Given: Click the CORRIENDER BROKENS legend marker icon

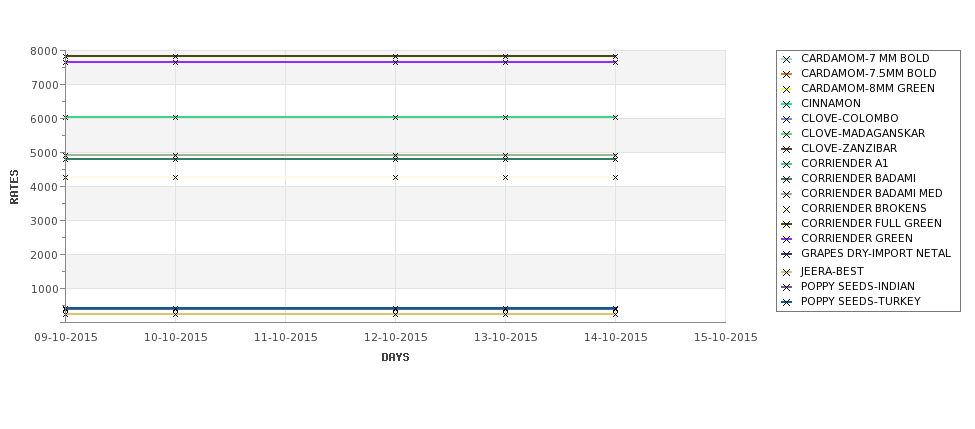Looking at the screenshot, I should point(787,210).
